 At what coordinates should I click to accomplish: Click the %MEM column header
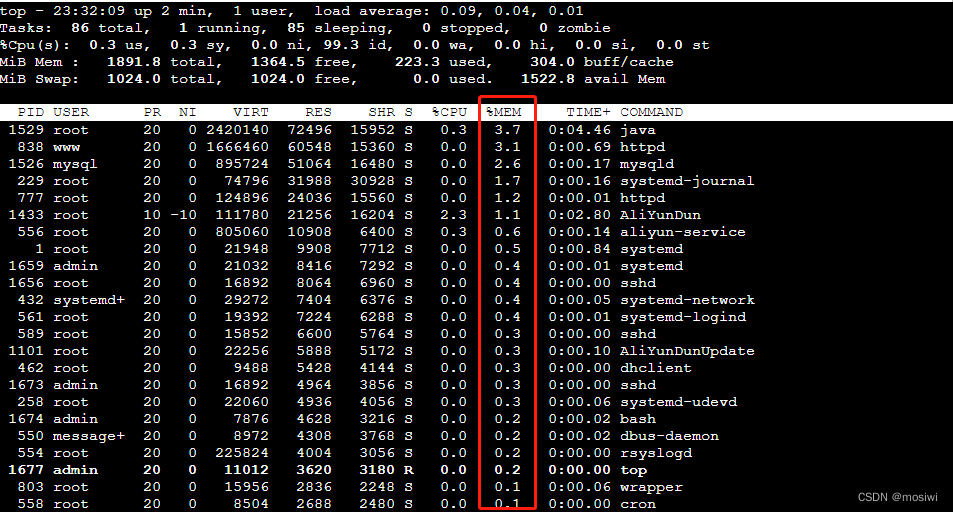503,112
